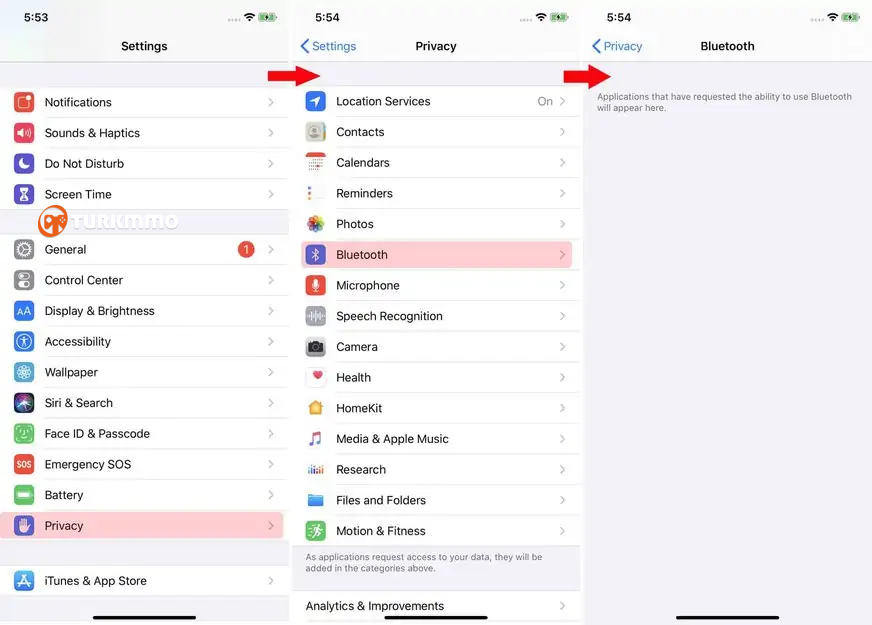Tap the HomeKit house icon
Image resolution: width=872 pixels, height=625 pixels.
tap(315, 408)
